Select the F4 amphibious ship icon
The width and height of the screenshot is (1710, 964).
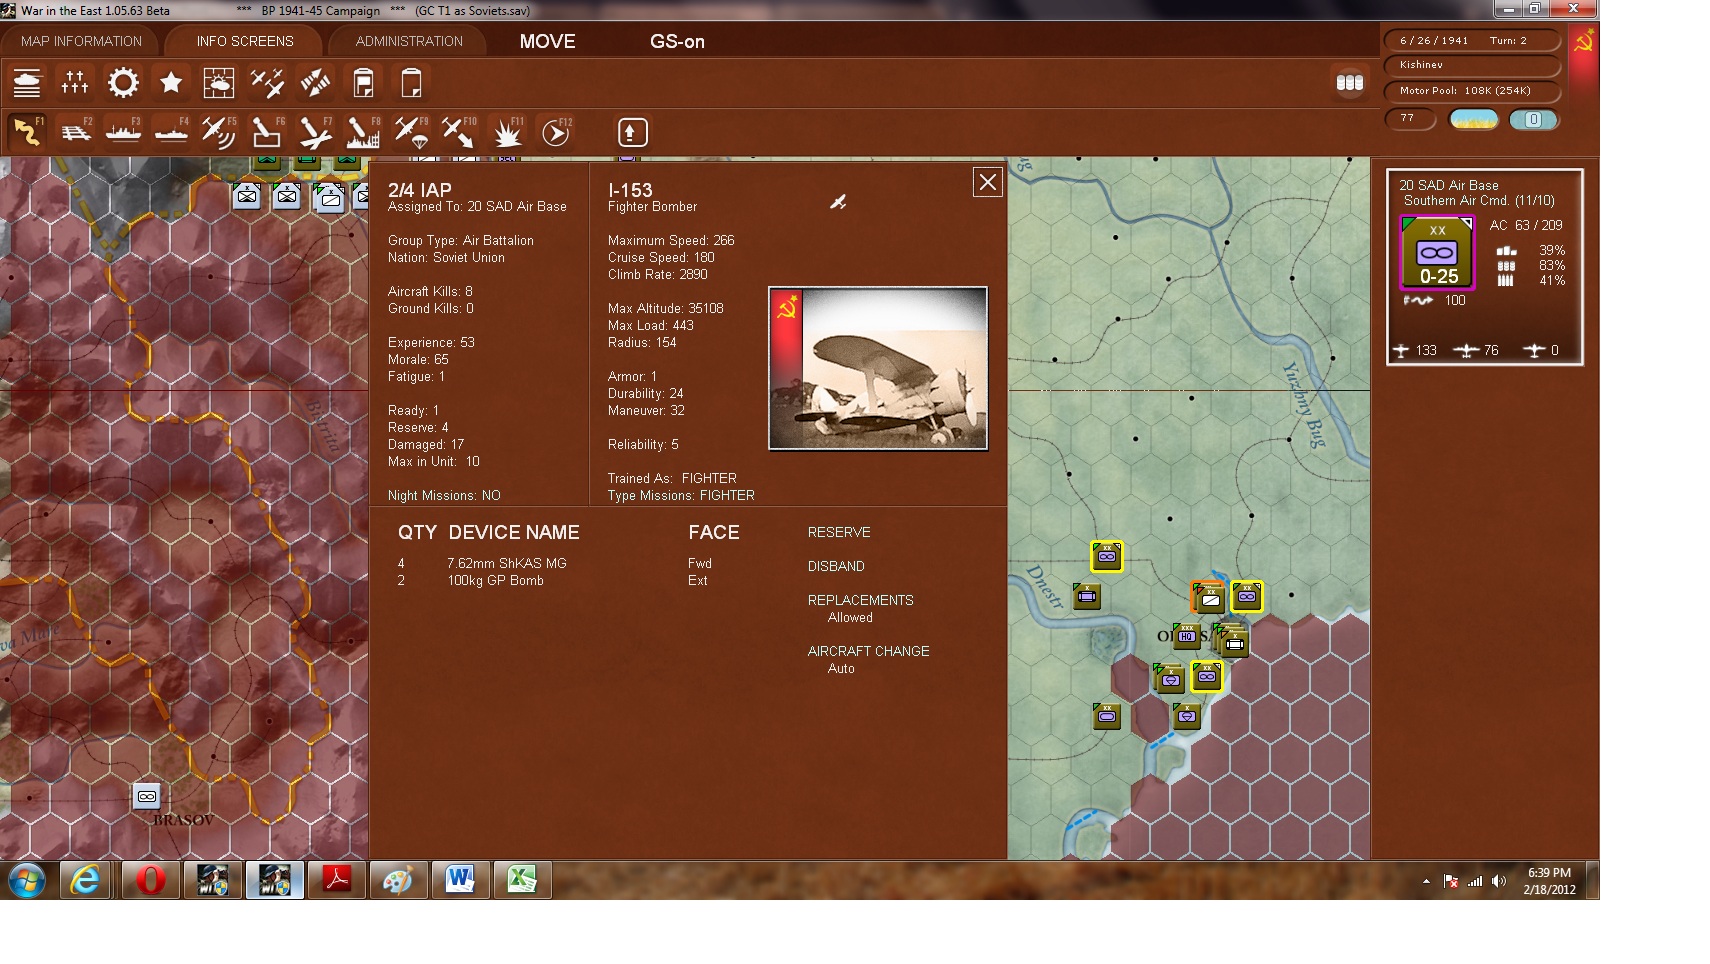(171, 132)
